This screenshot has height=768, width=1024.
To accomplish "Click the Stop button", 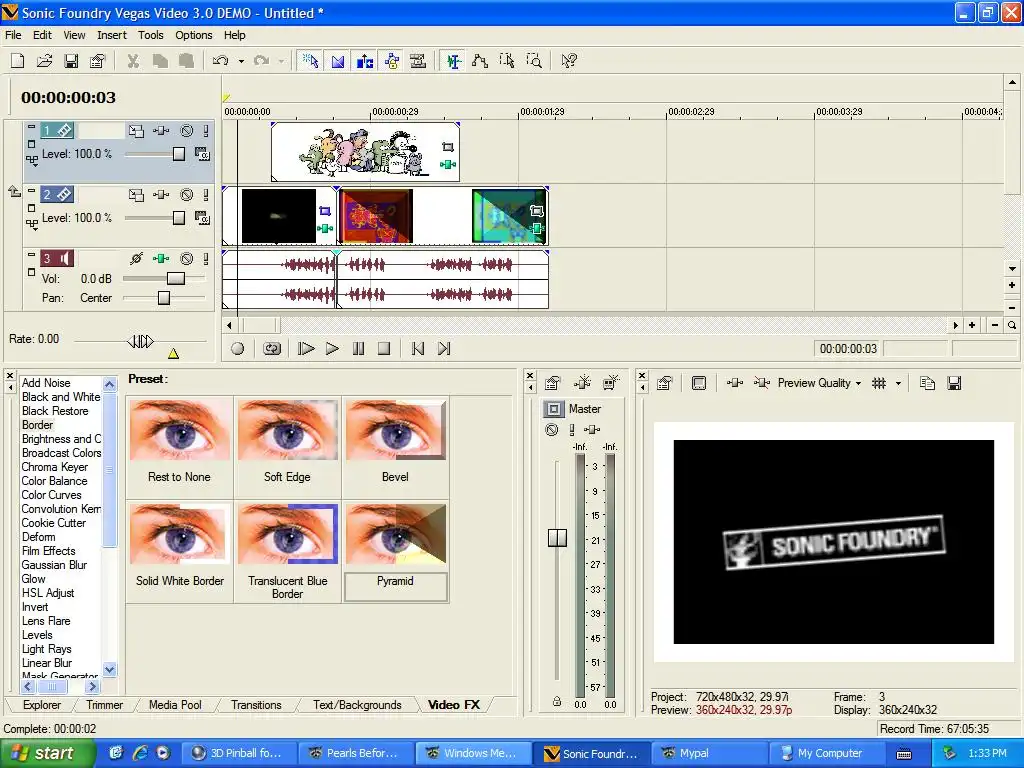I will (385, 349).
